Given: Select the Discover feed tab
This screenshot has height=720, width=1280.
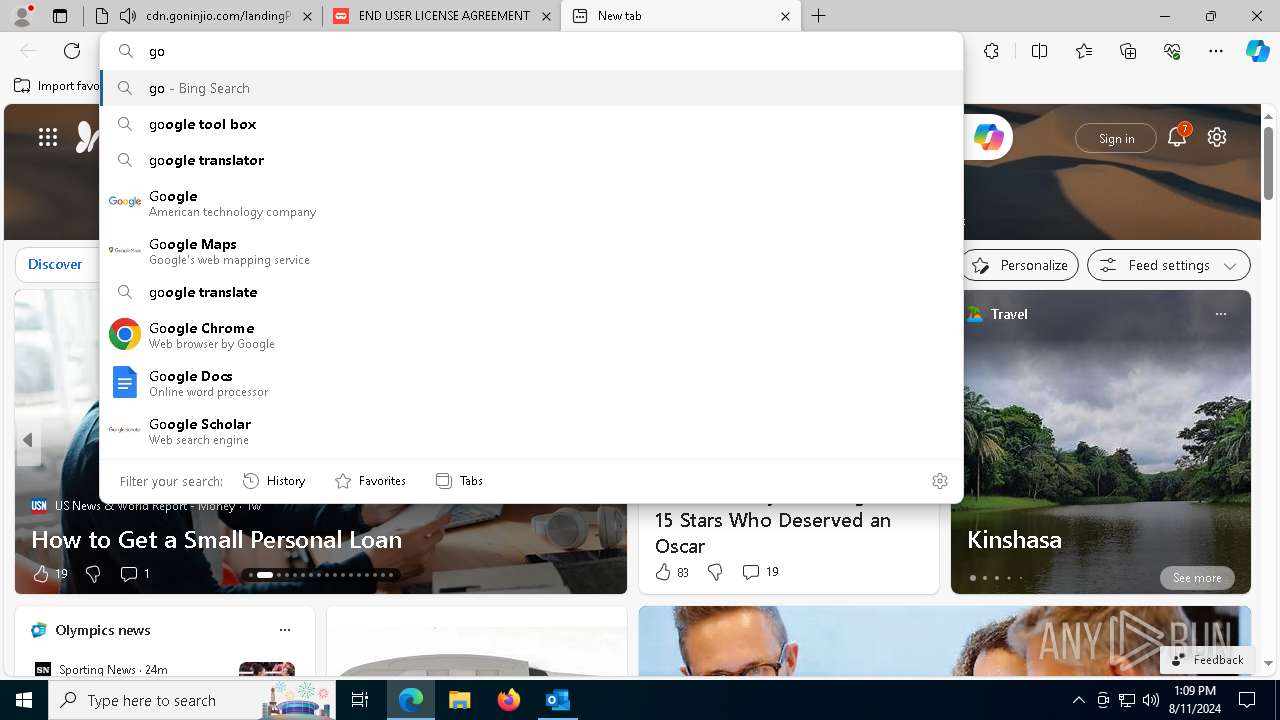Looking at the screenshot, I should (55, 265).
